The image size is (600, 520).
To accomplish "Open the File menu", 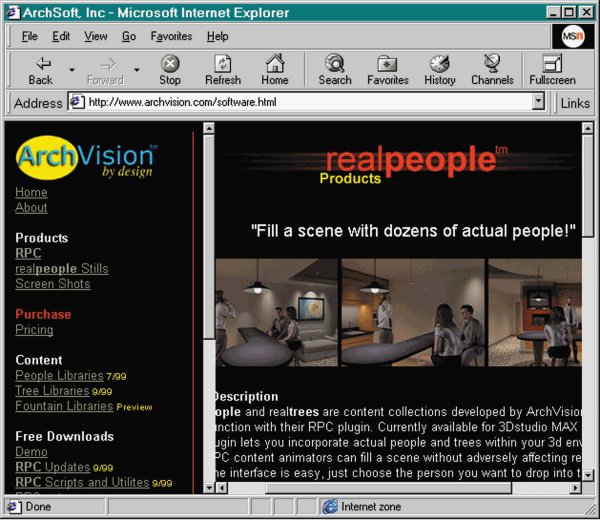I will point(29,36).
